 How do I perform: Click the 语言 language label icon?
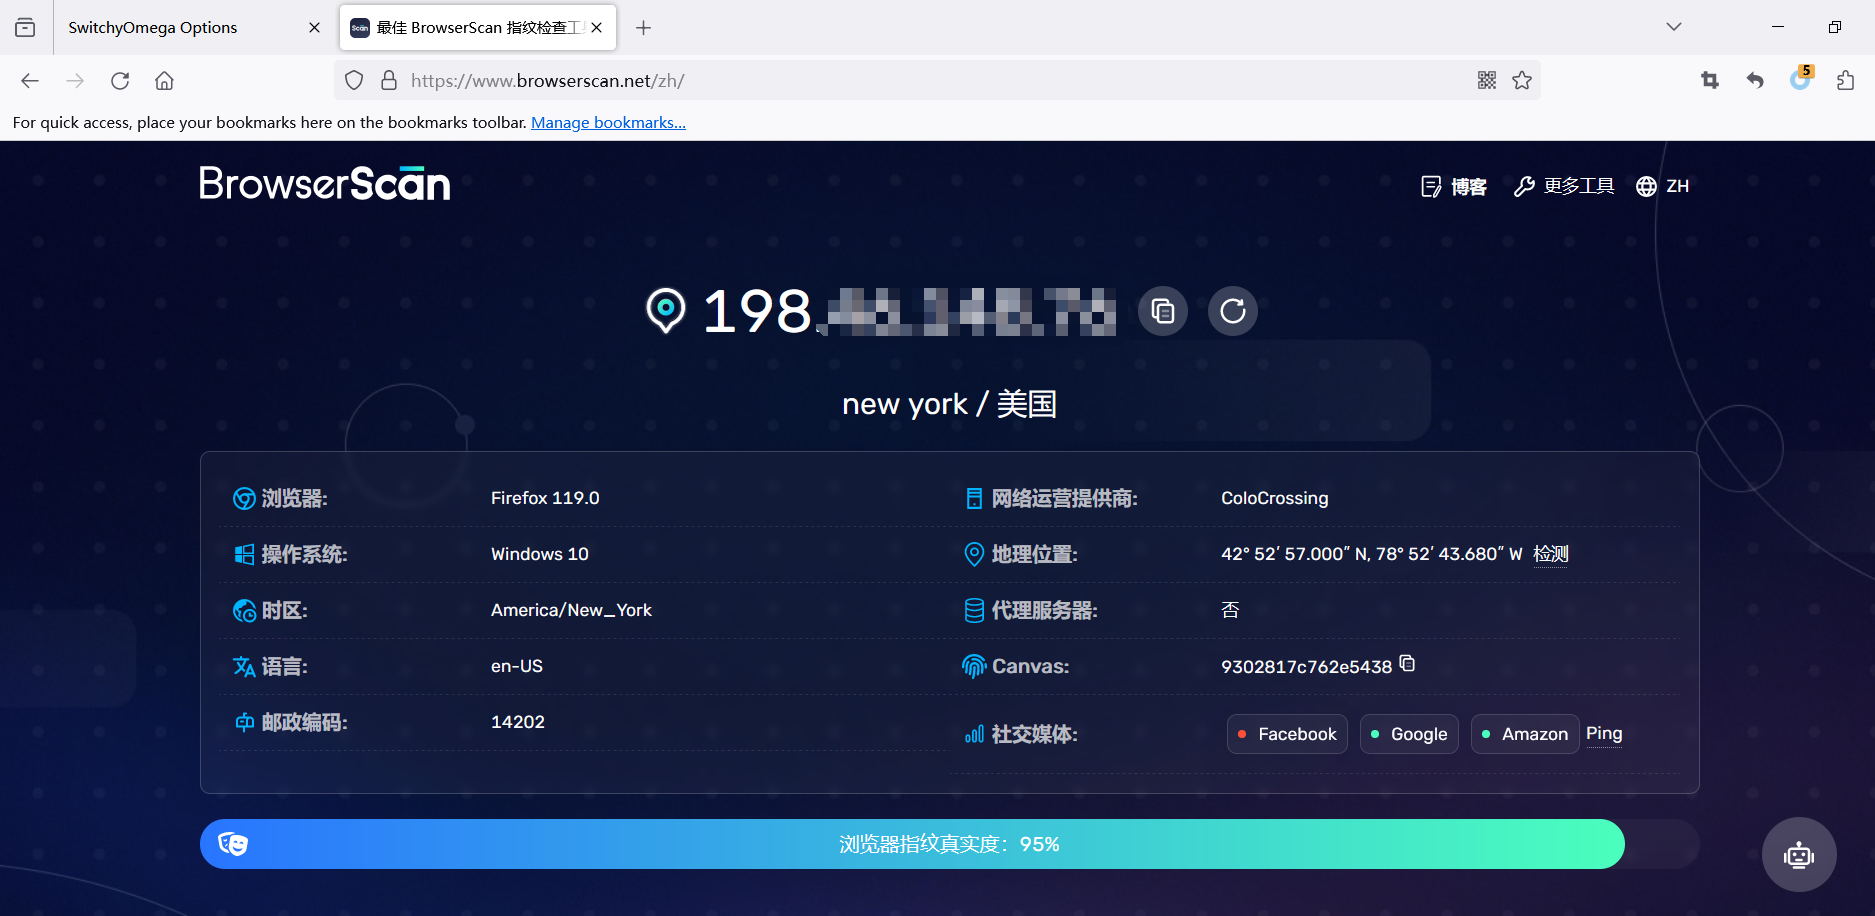[244, 666]
